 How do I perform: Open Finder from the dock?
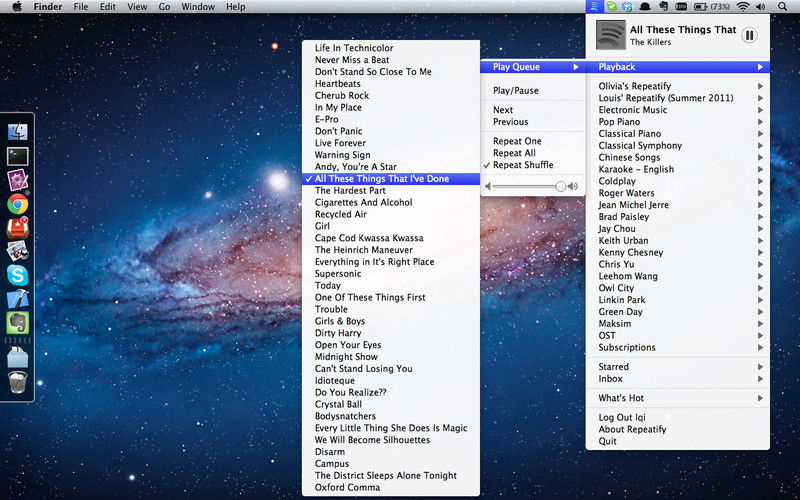coord(17,132)
